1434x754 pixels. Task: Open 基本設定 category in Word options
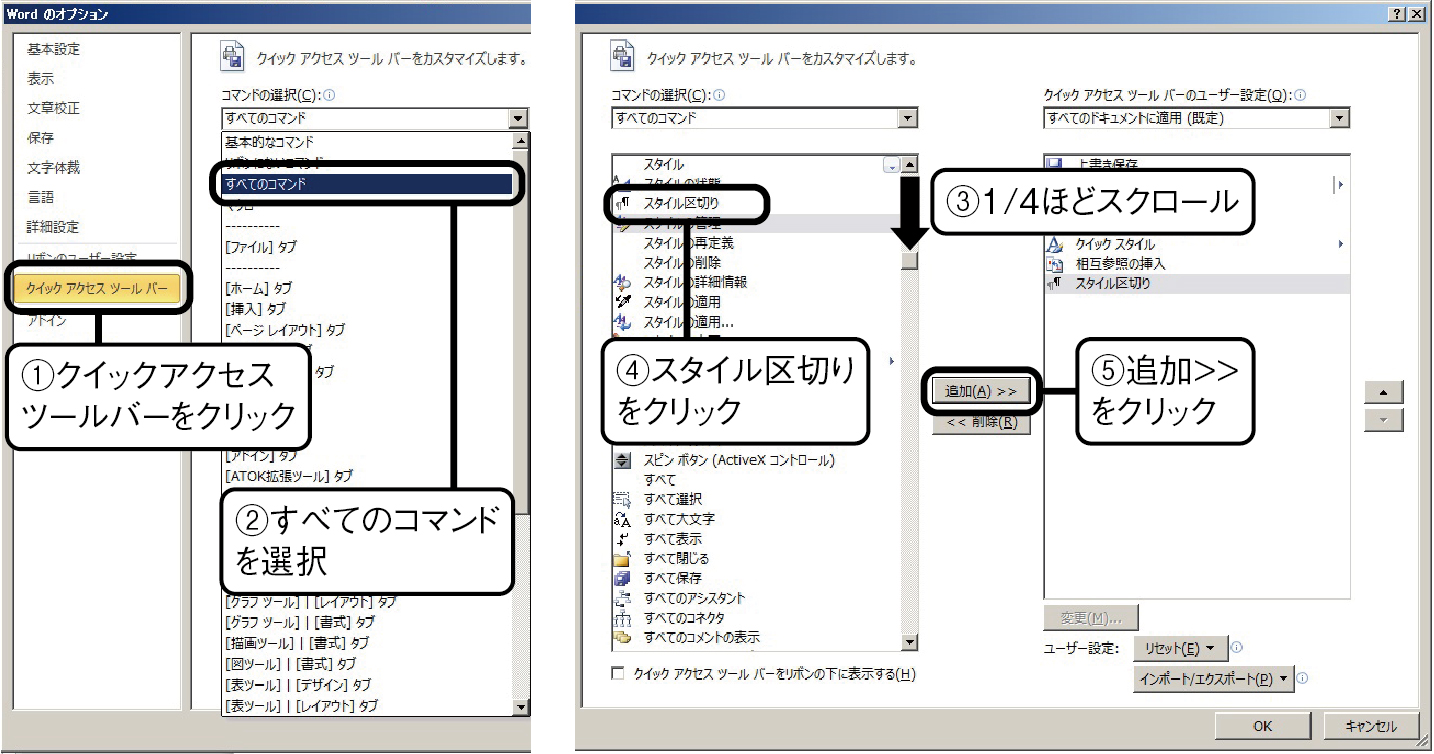click(x=54, y=49)
